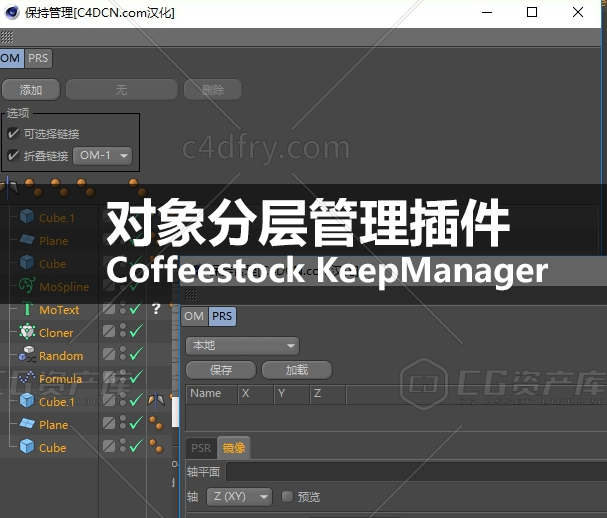Toggle the green checkmark on Random

(136, 354)
